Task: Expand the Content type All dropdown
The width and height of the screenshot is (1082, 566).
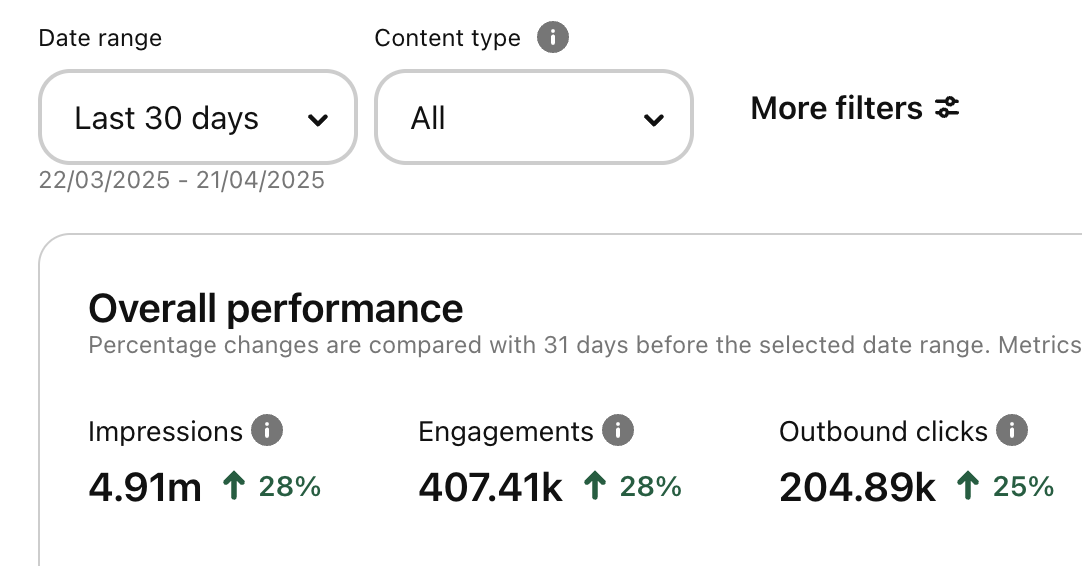Action: tap(533, 117)
